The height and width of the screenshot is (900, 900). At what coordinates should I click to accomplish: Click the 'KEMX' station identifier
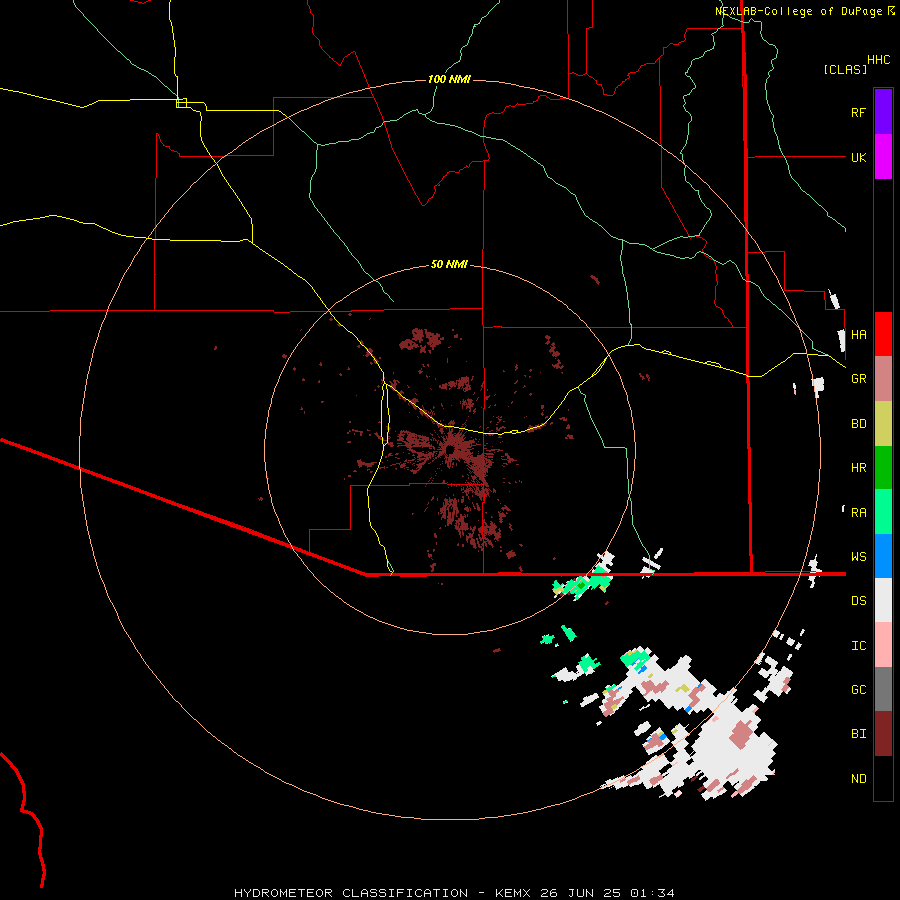(513, 893)
